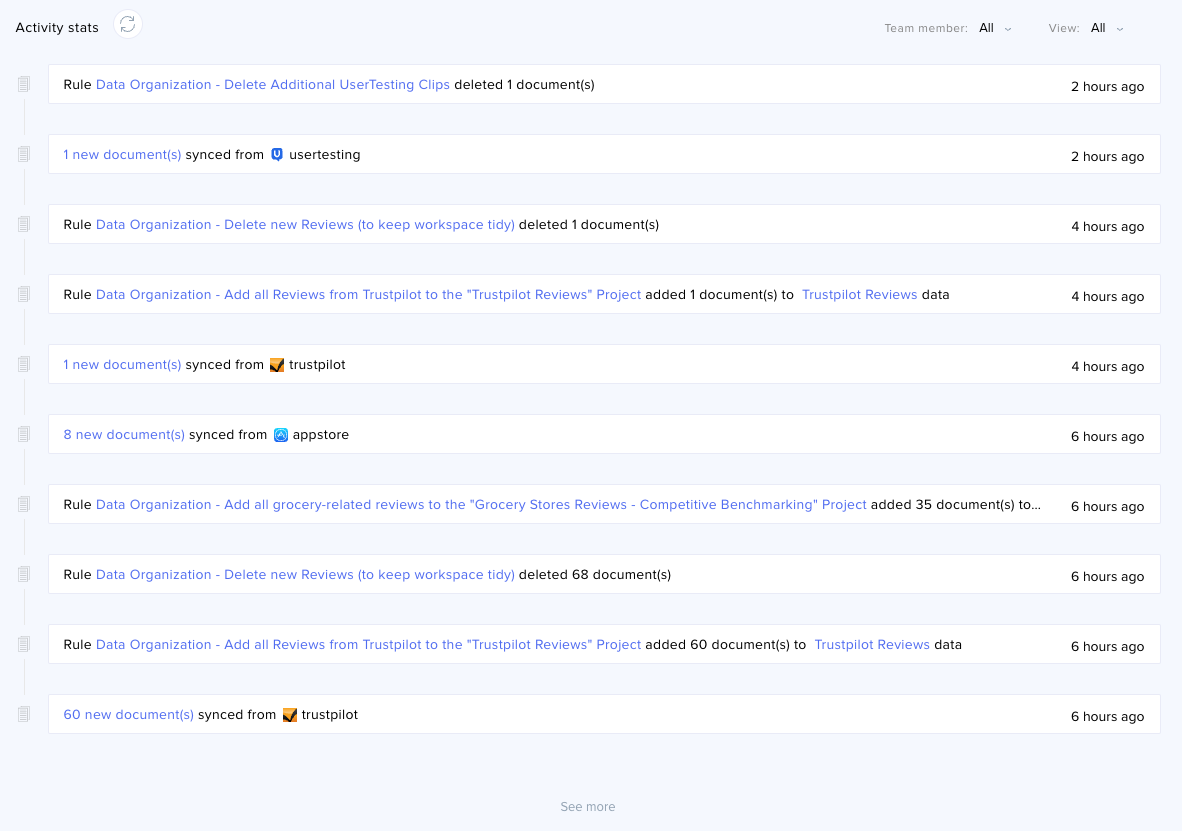Click the usertesting logo icon
This screenshot has height=831, width=1182.
(x=277, y=155)
